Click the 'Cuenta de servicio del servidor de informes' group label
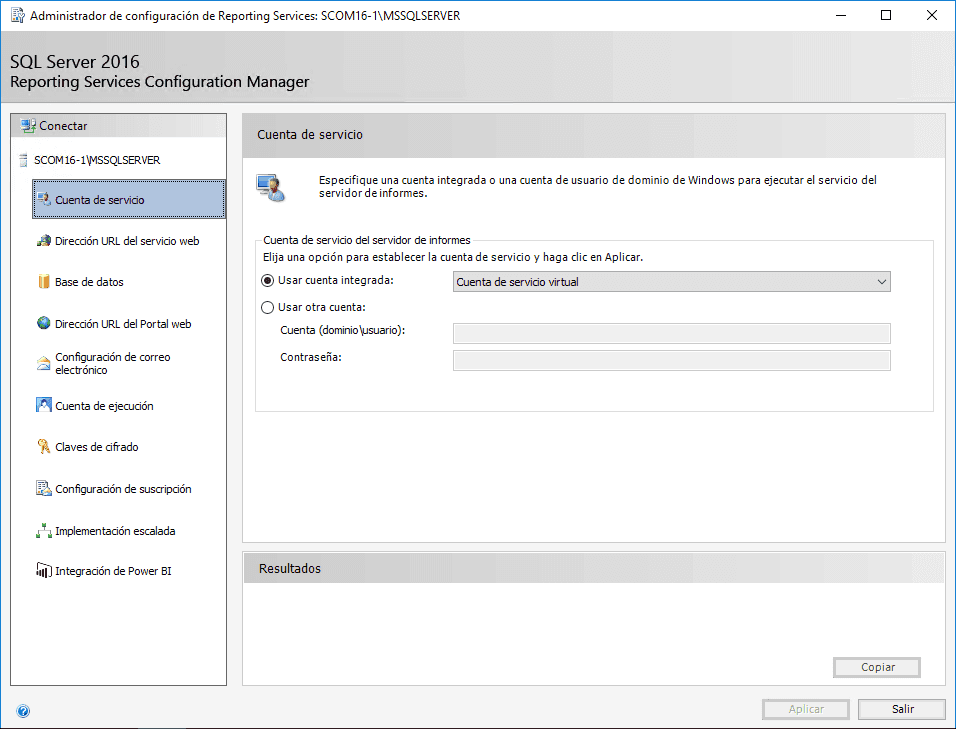 (x=366, y=240)
